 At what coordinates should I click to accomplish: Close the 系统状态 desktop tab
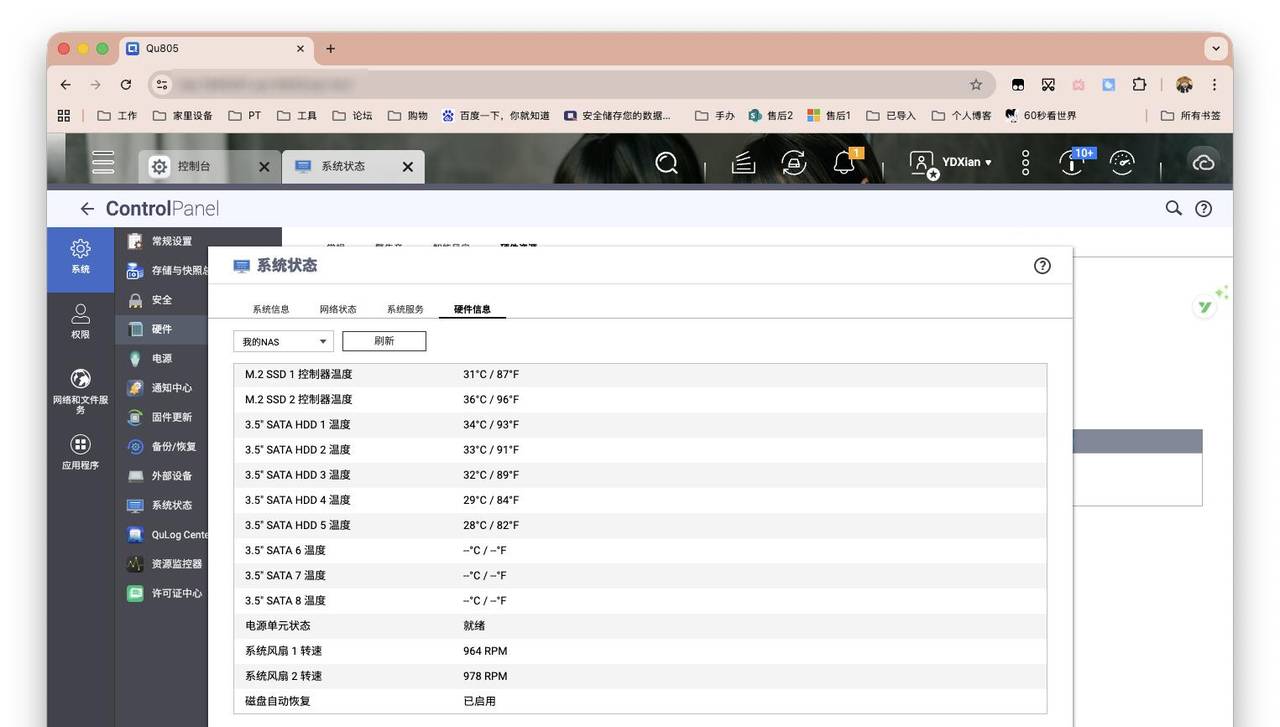click(x=408, y=167)
